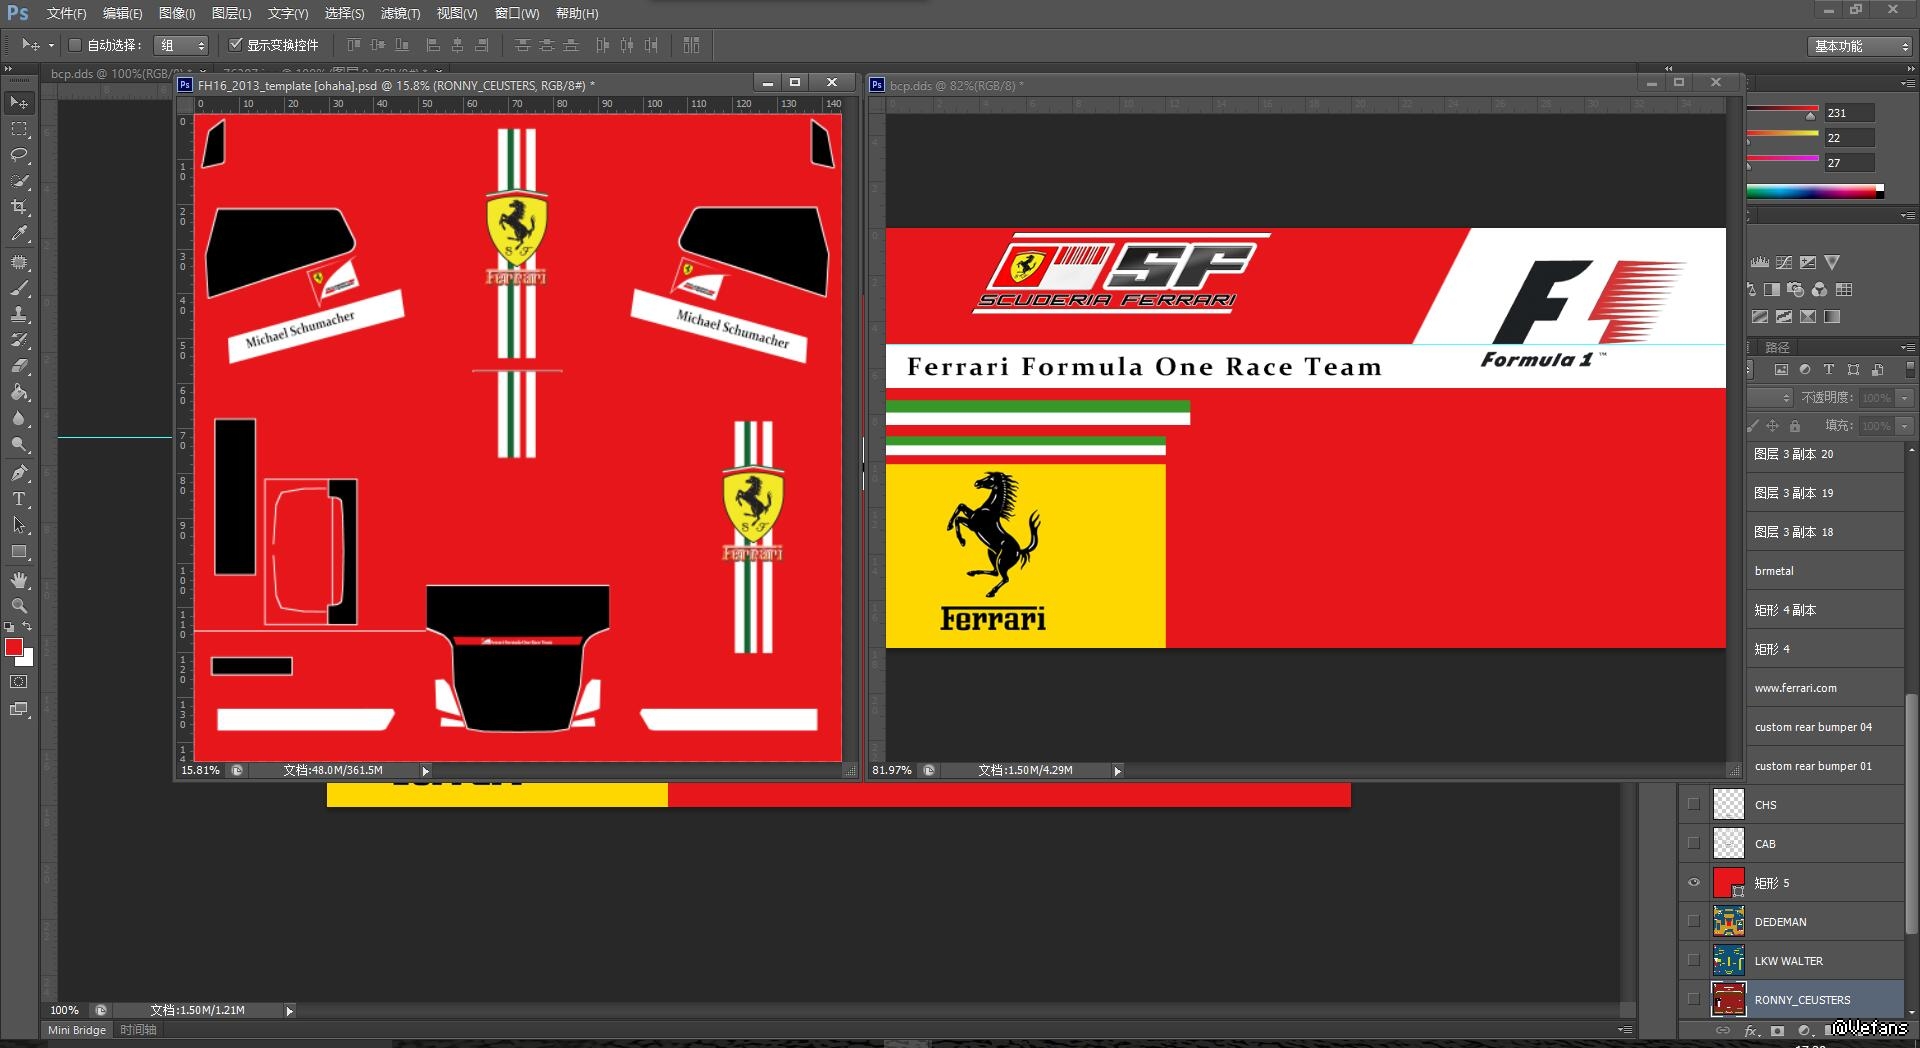Open the 滤镜(T) menu
This screenshot has width=1920, height=1048.
(x=400, y=13)
